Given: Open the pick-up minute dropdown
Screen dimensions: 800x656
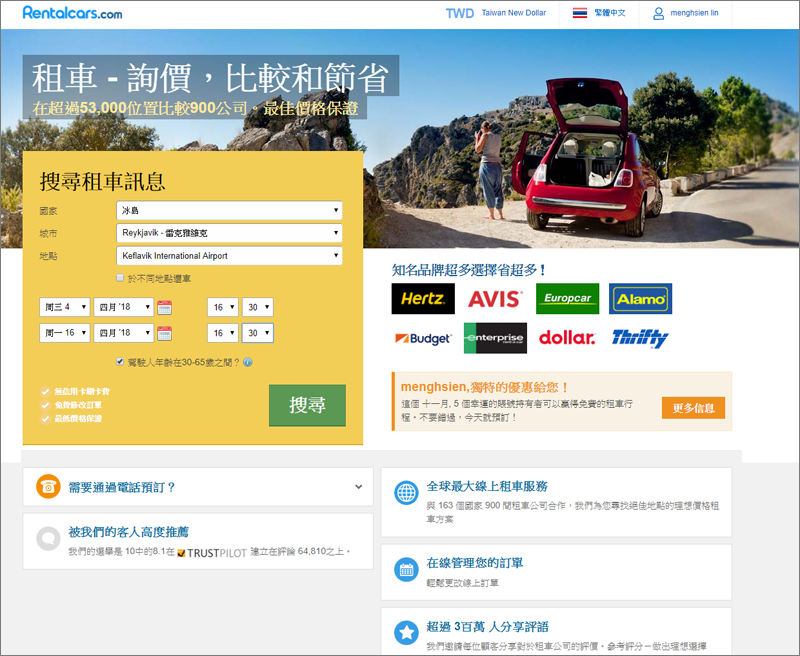Looking at the screenshot, I should pos(258,307).
